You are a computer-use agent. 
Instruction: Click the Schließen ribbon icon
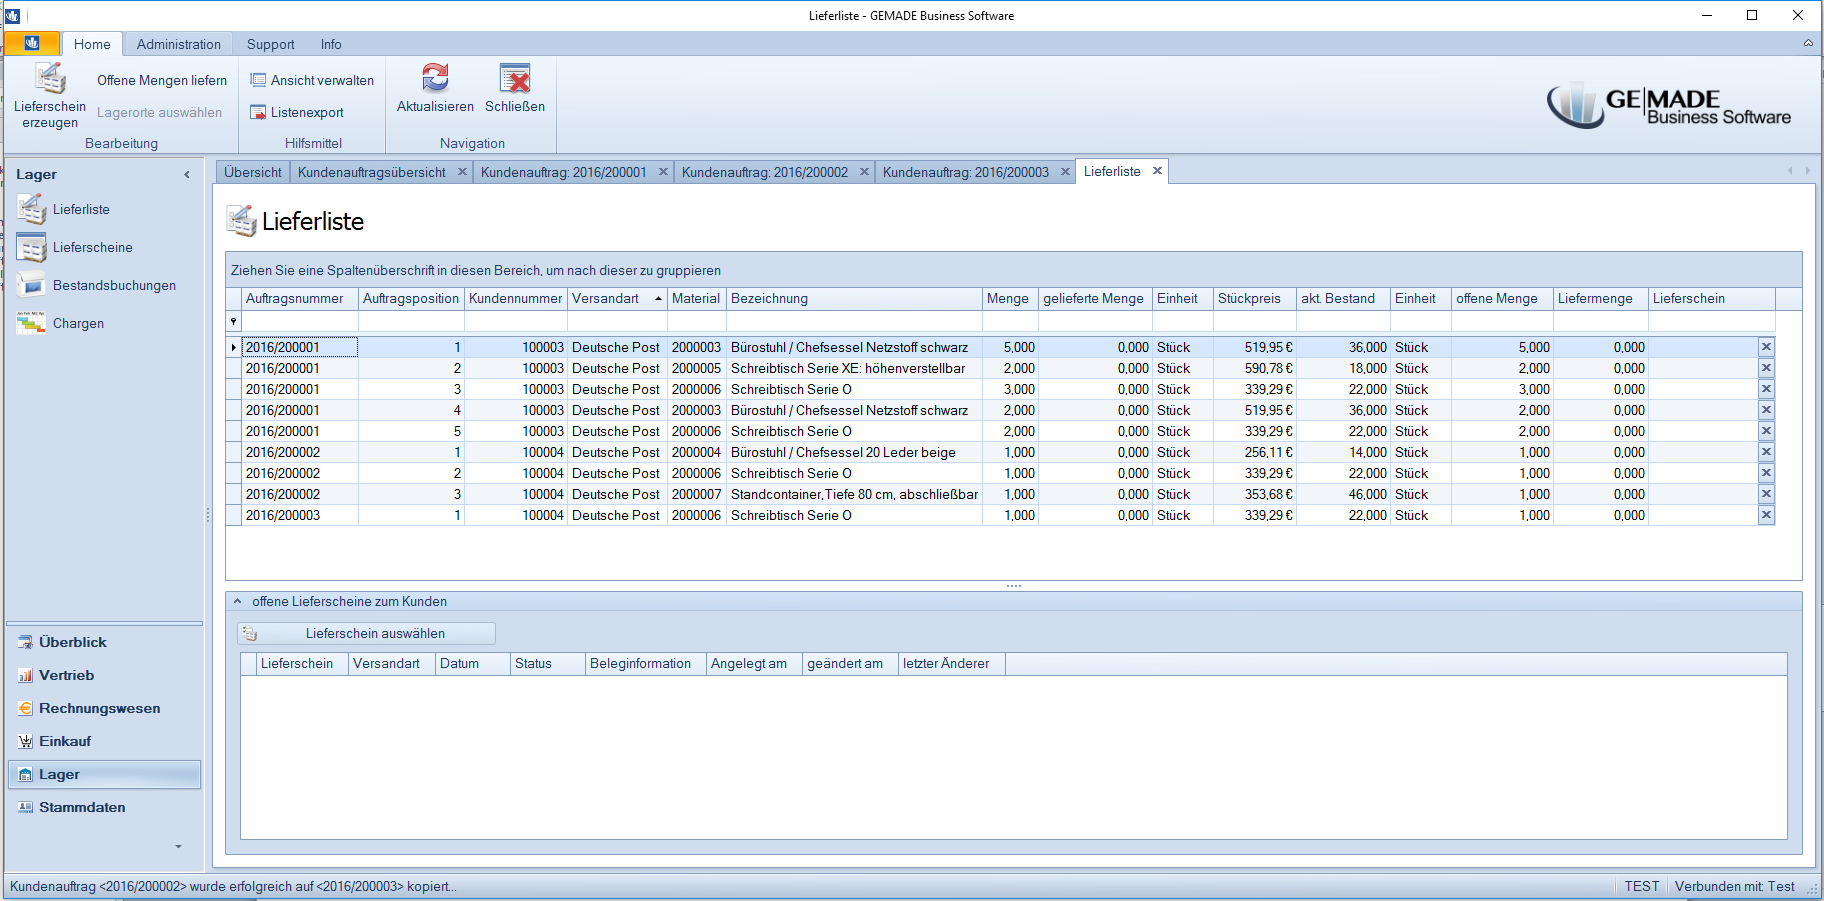coord(515,80)
